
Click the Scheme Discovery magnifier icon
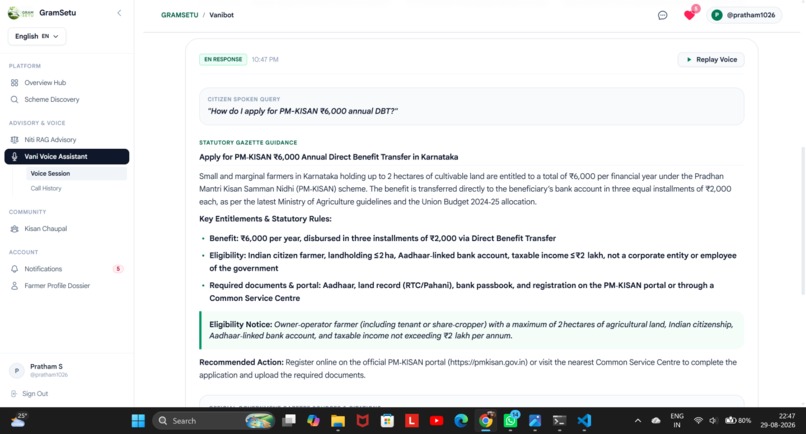(14, 99)
